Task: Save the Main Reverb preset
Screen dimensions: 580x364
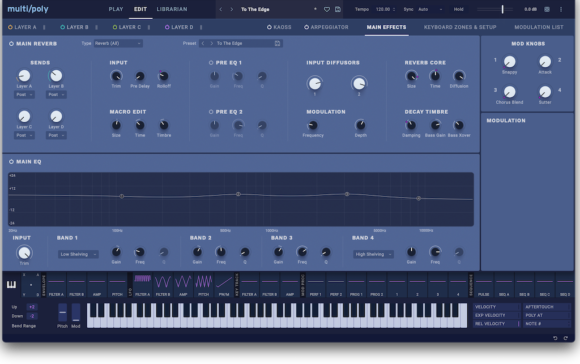Action: [277, 43]
